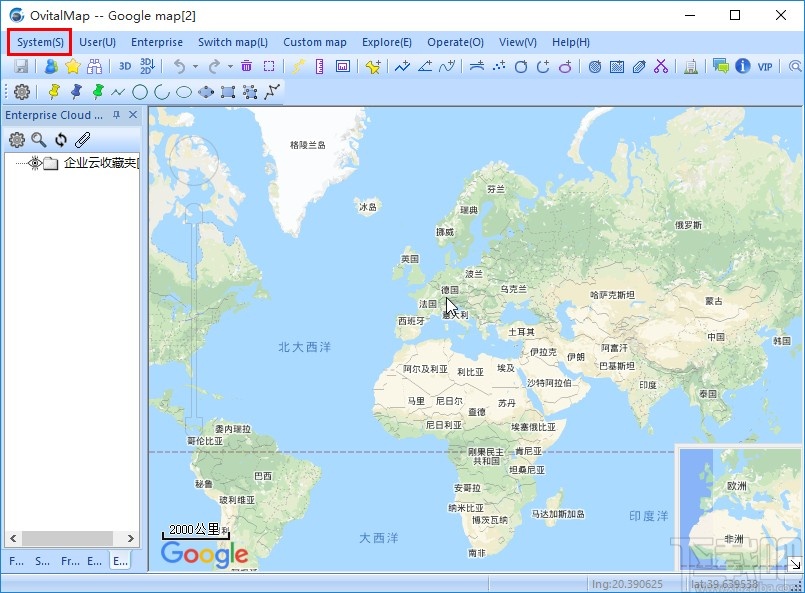Image resolution: width=805 pixels, height=593 pixels.
Task: Select the arc shape drawing tool
Action: tap(162, 92)
